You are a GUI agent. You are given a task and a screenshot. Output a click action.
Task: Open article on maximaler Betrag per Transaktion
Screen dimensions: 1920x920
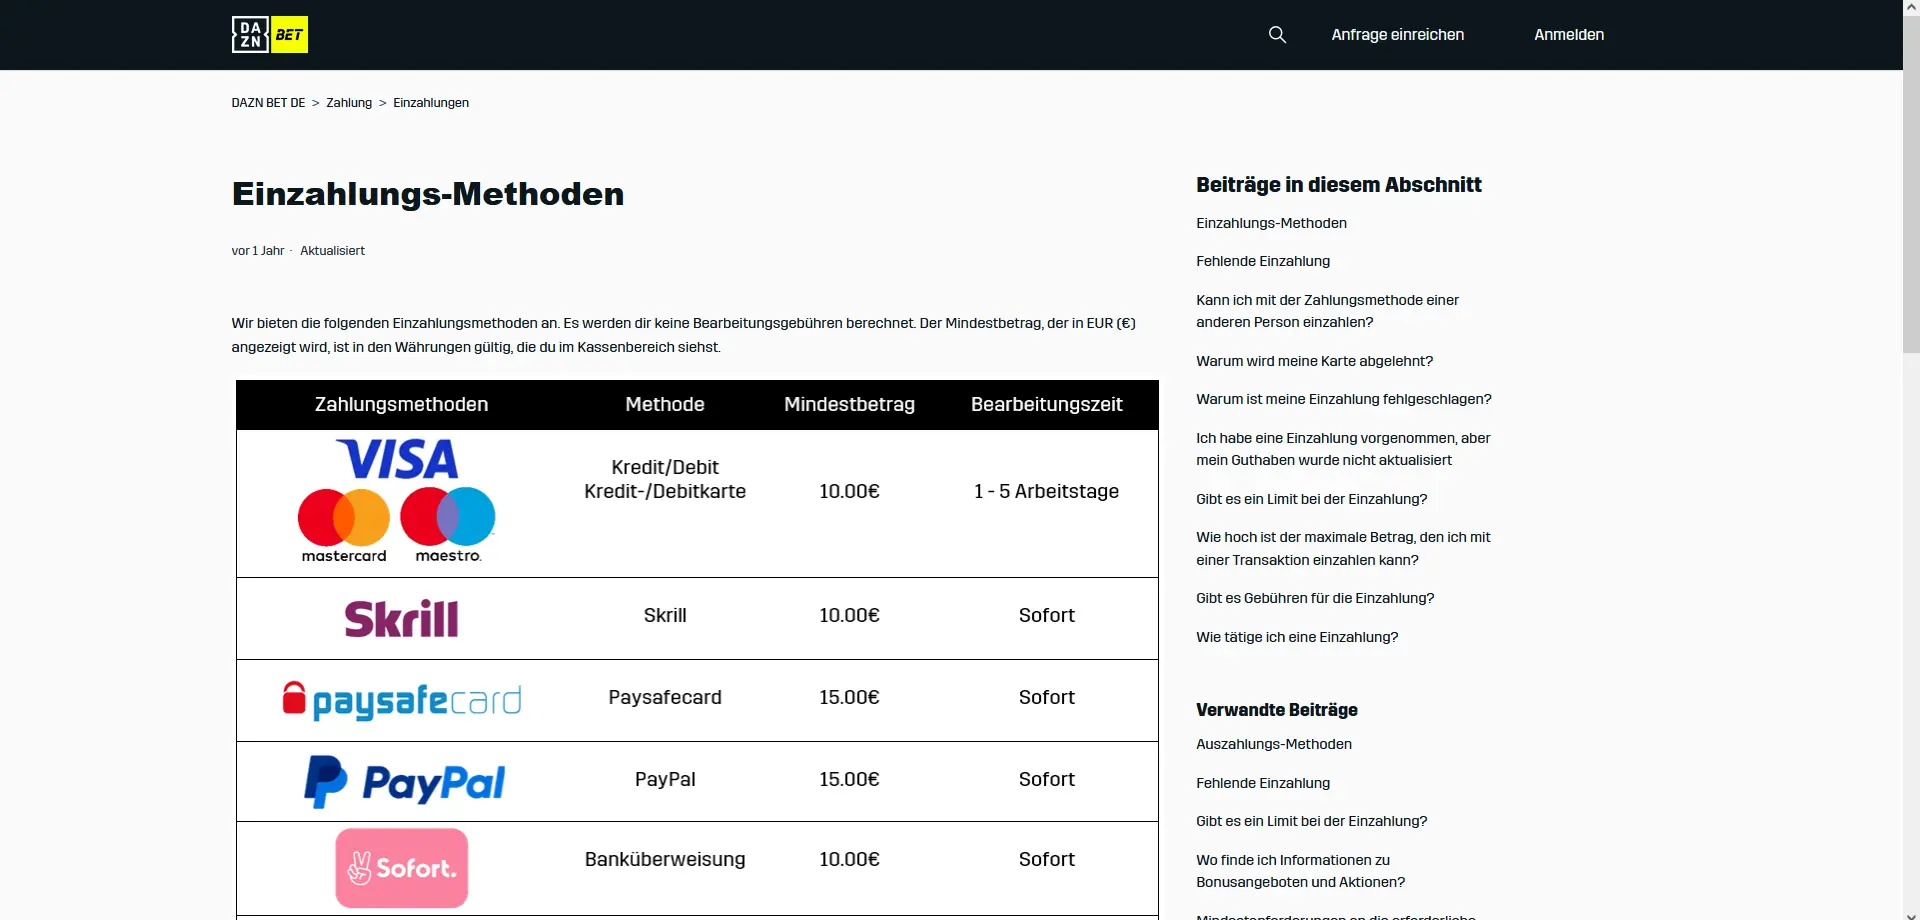pos(1343,549)
